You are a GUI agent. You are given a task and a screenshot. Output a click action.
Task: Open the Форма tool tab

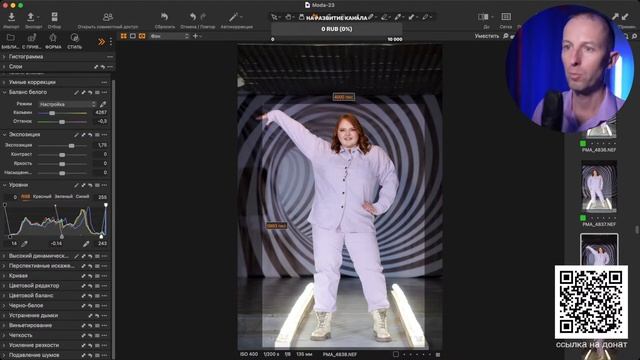click(53, 42)
